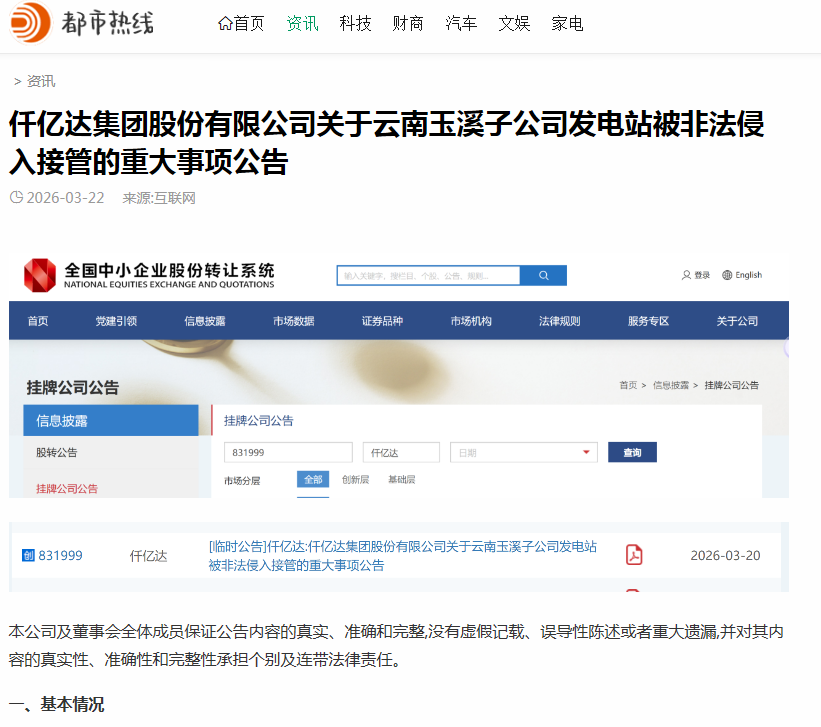Screen dimensions: 821x727
Task: Visit the 家电 section
Action: click(567, 24)
